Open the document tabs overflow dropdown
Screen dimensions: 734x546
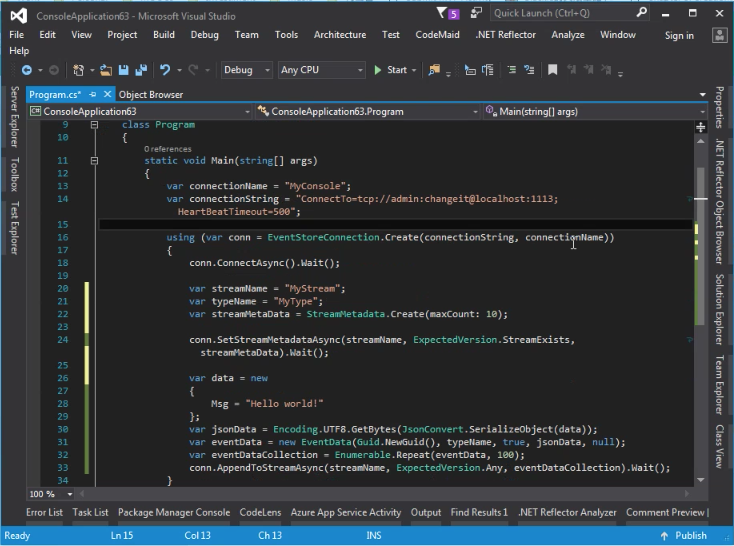(x=703, y=95)
